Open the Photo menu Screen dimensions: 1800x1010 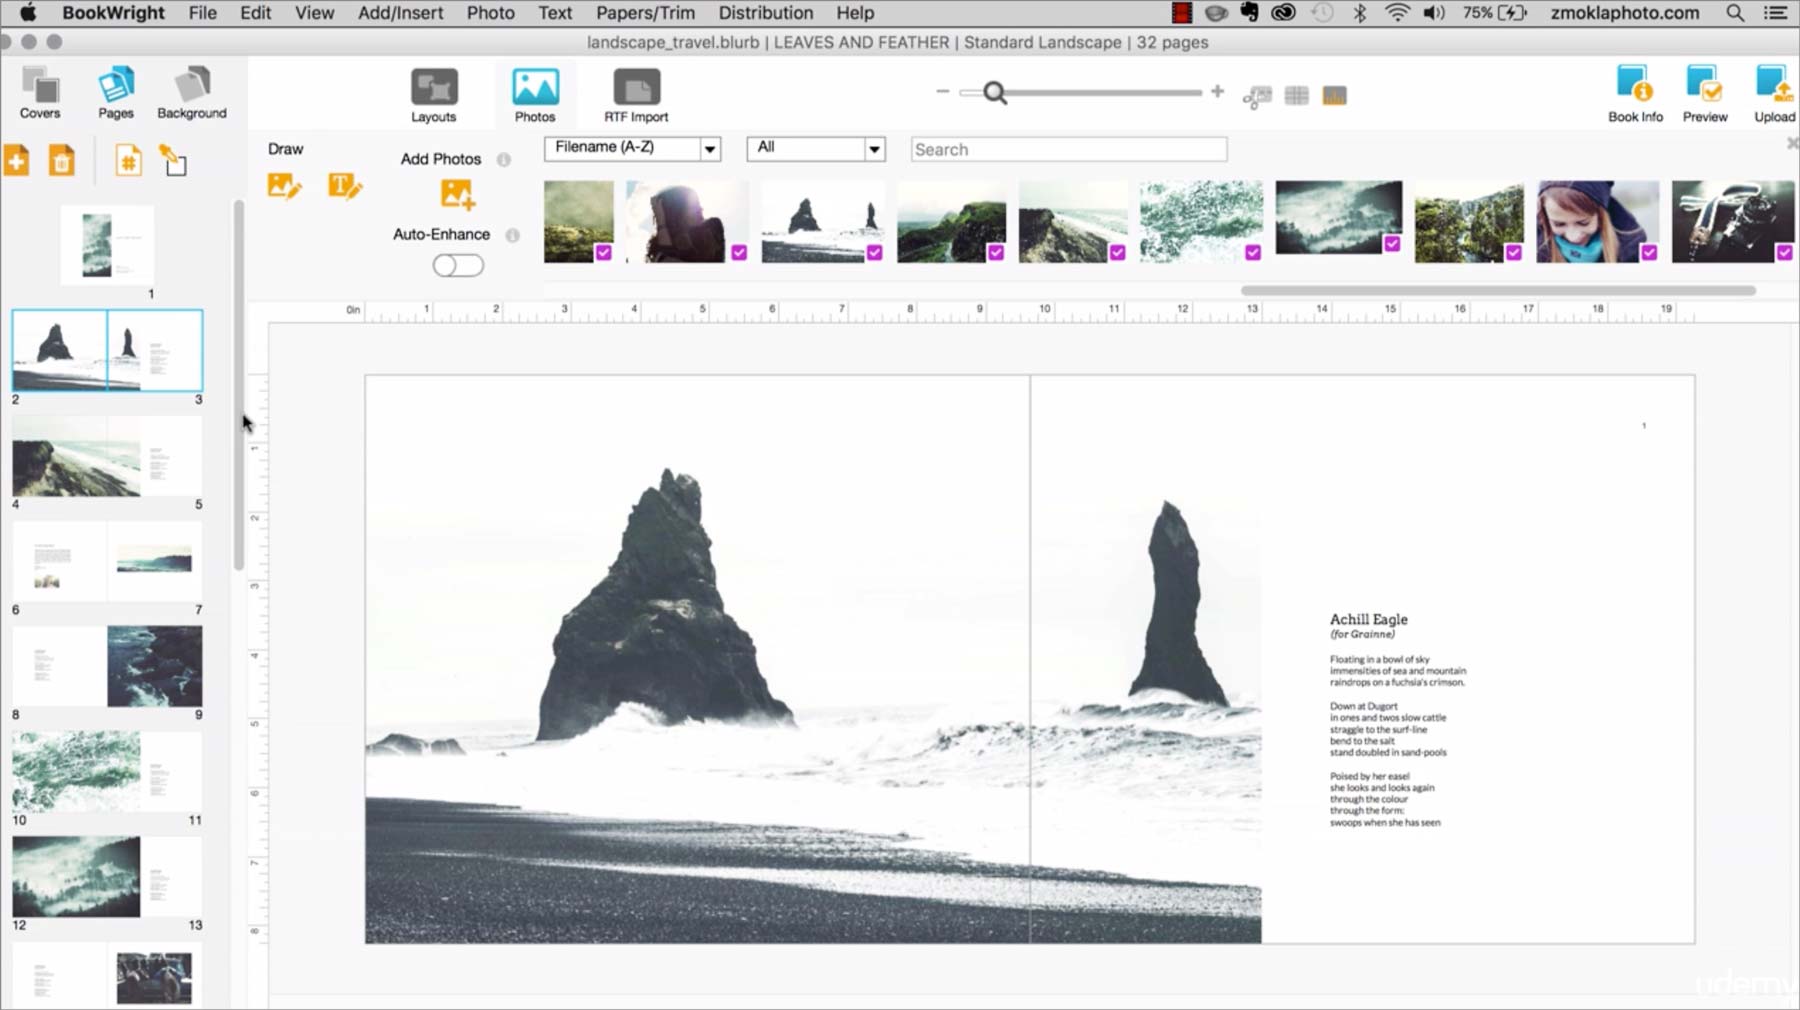(x=490, y=13)
